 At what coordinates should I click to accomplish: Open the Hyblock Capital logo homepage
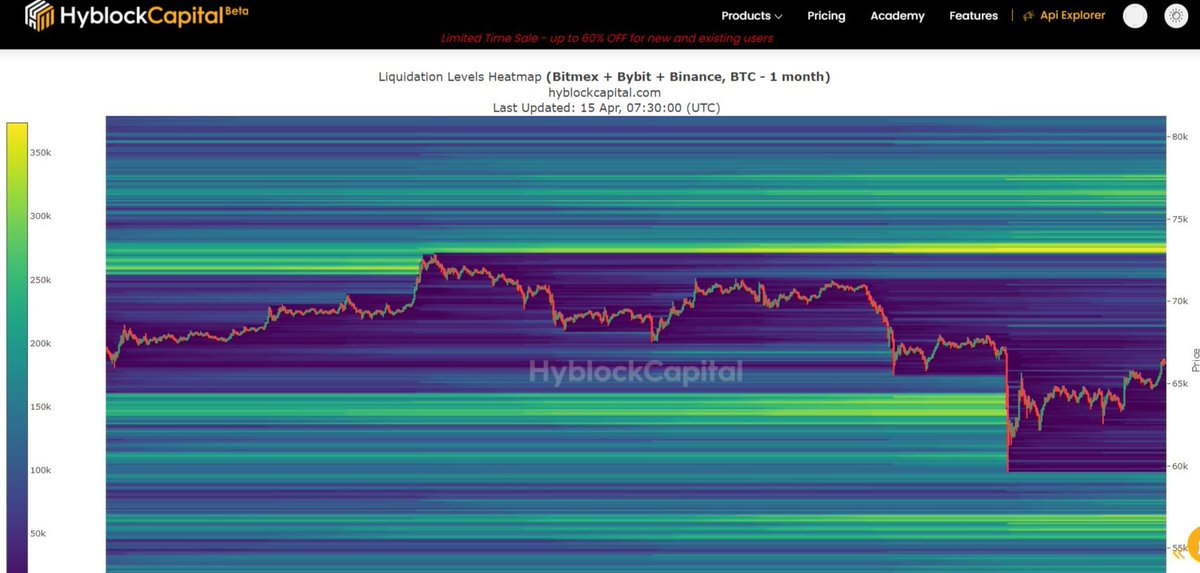136,15
